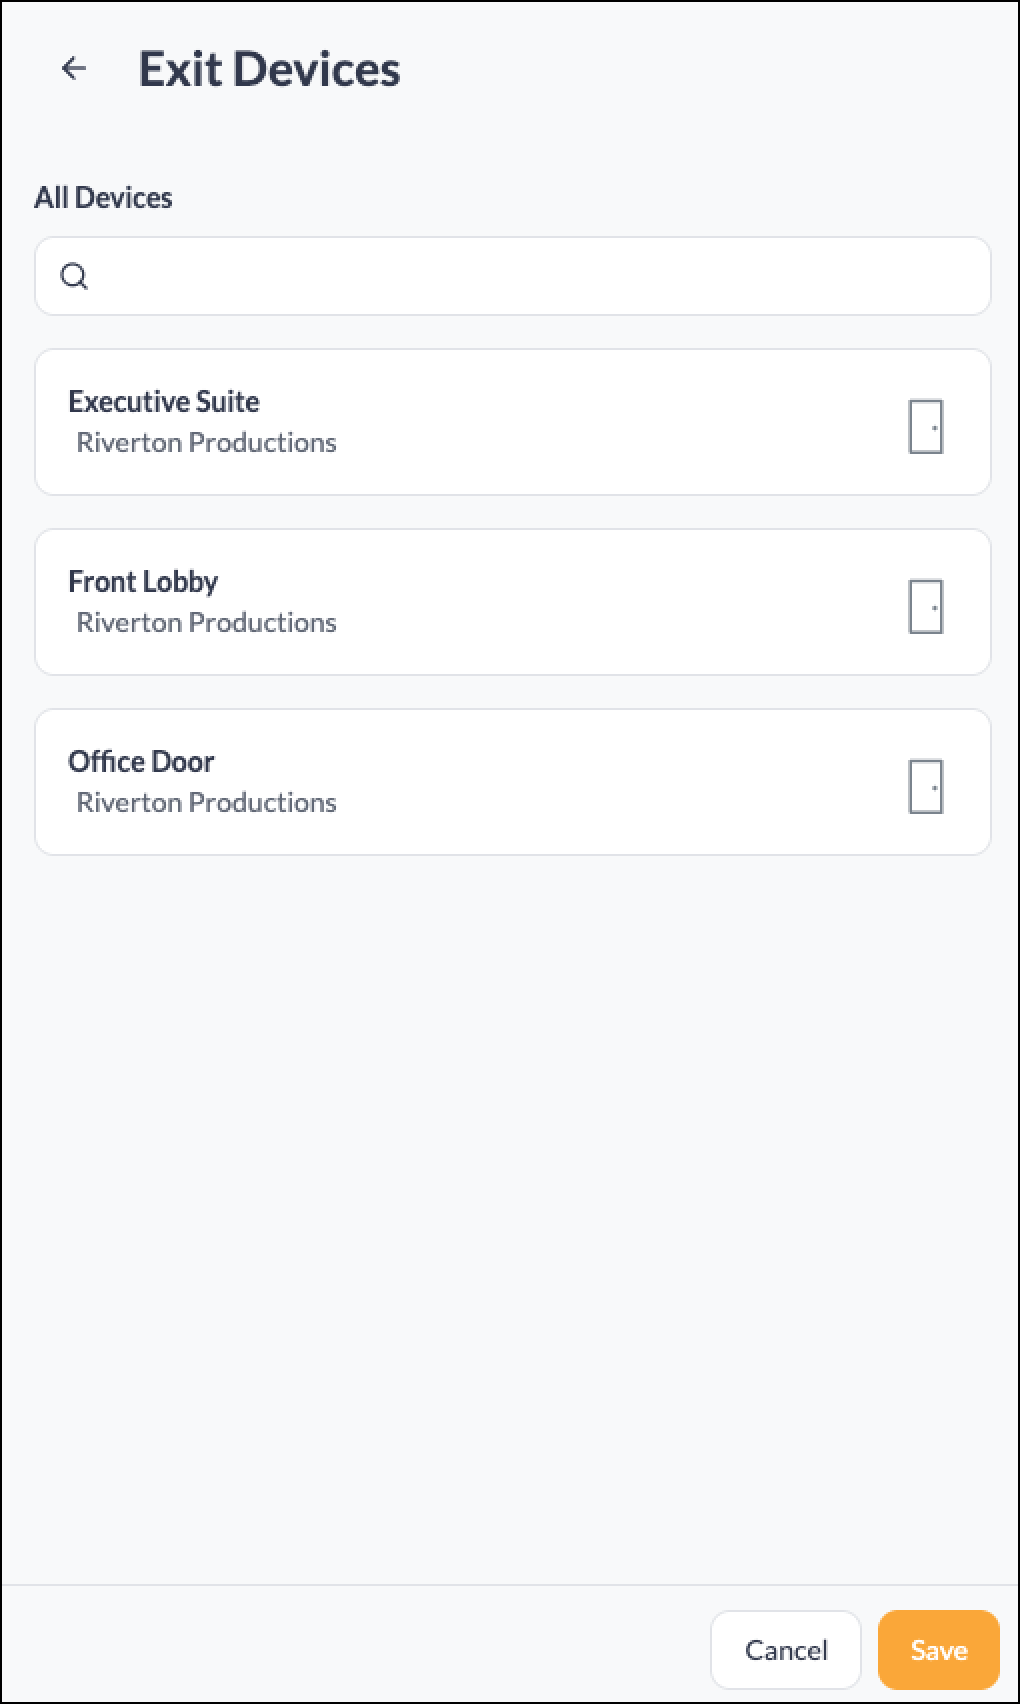Click the search magnifier icon
Viewport: 1020px width, 1704px height.
tap(74, 276)
